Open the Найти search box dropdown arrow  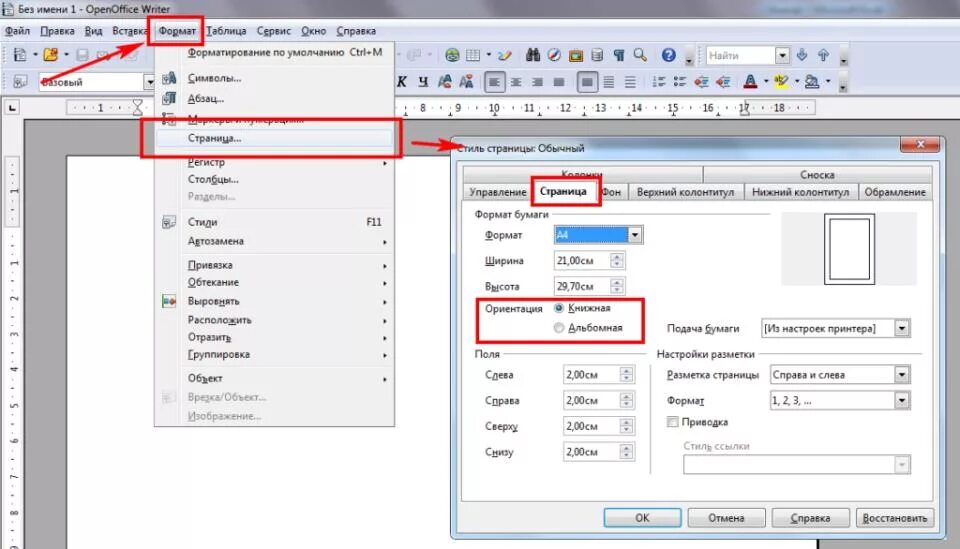click(x=782, y=55)
